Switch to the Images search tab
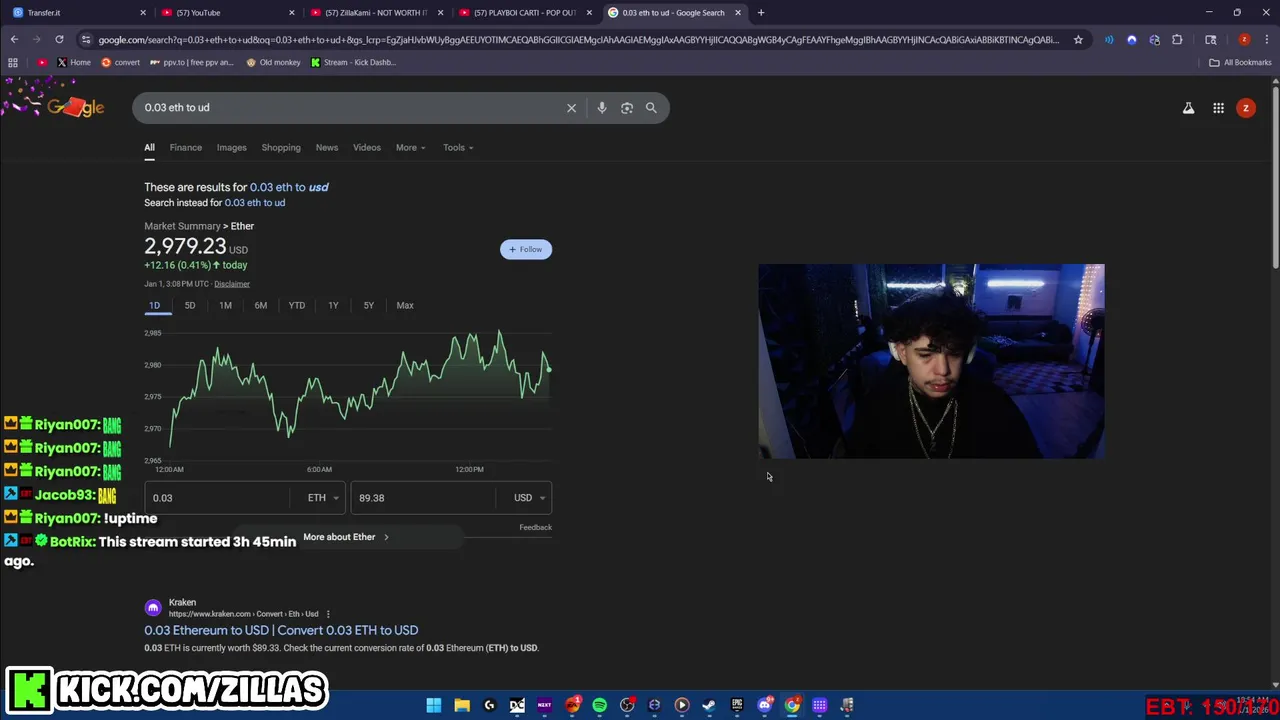Viewport: 1280px width, 720px height. click(231, 148)
